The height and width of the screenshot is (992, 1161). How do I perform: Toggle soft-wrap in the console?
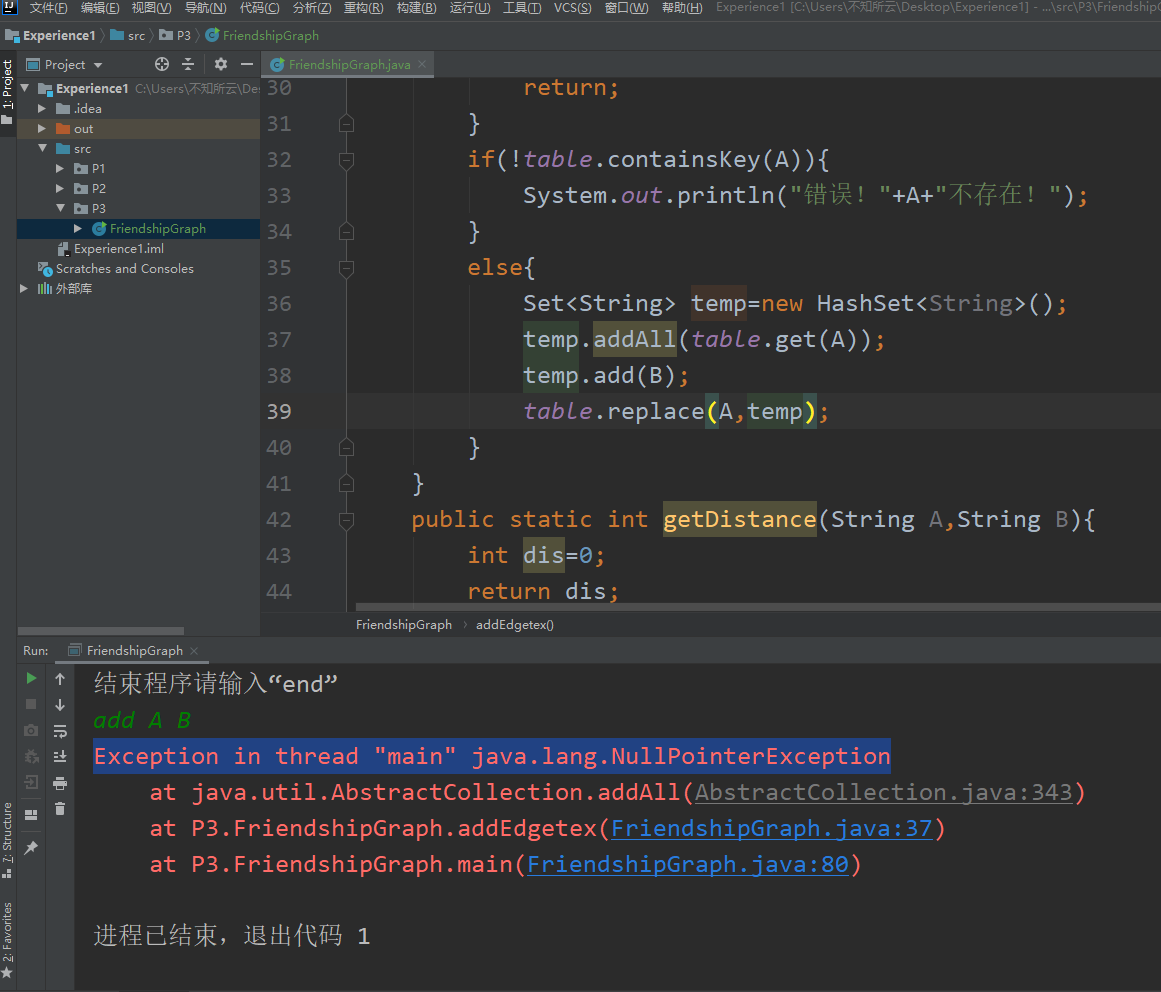[60, 731]
